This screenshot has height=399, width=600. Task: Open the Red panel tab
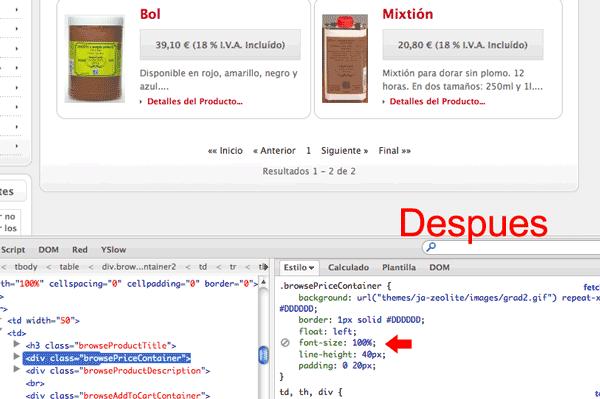tap(80, 250)
